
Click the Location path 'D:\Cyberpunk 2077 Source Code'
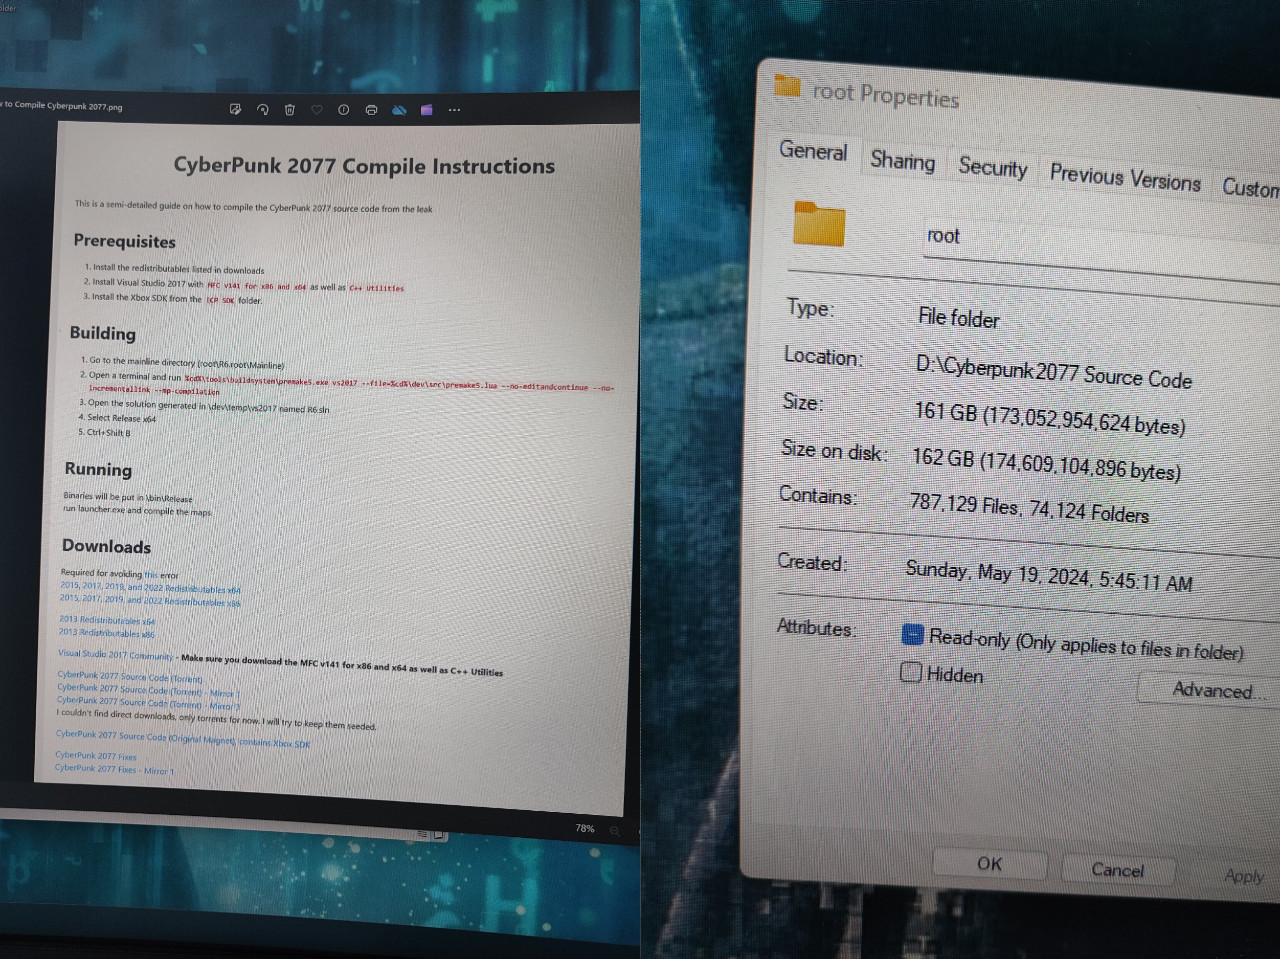1054,369
